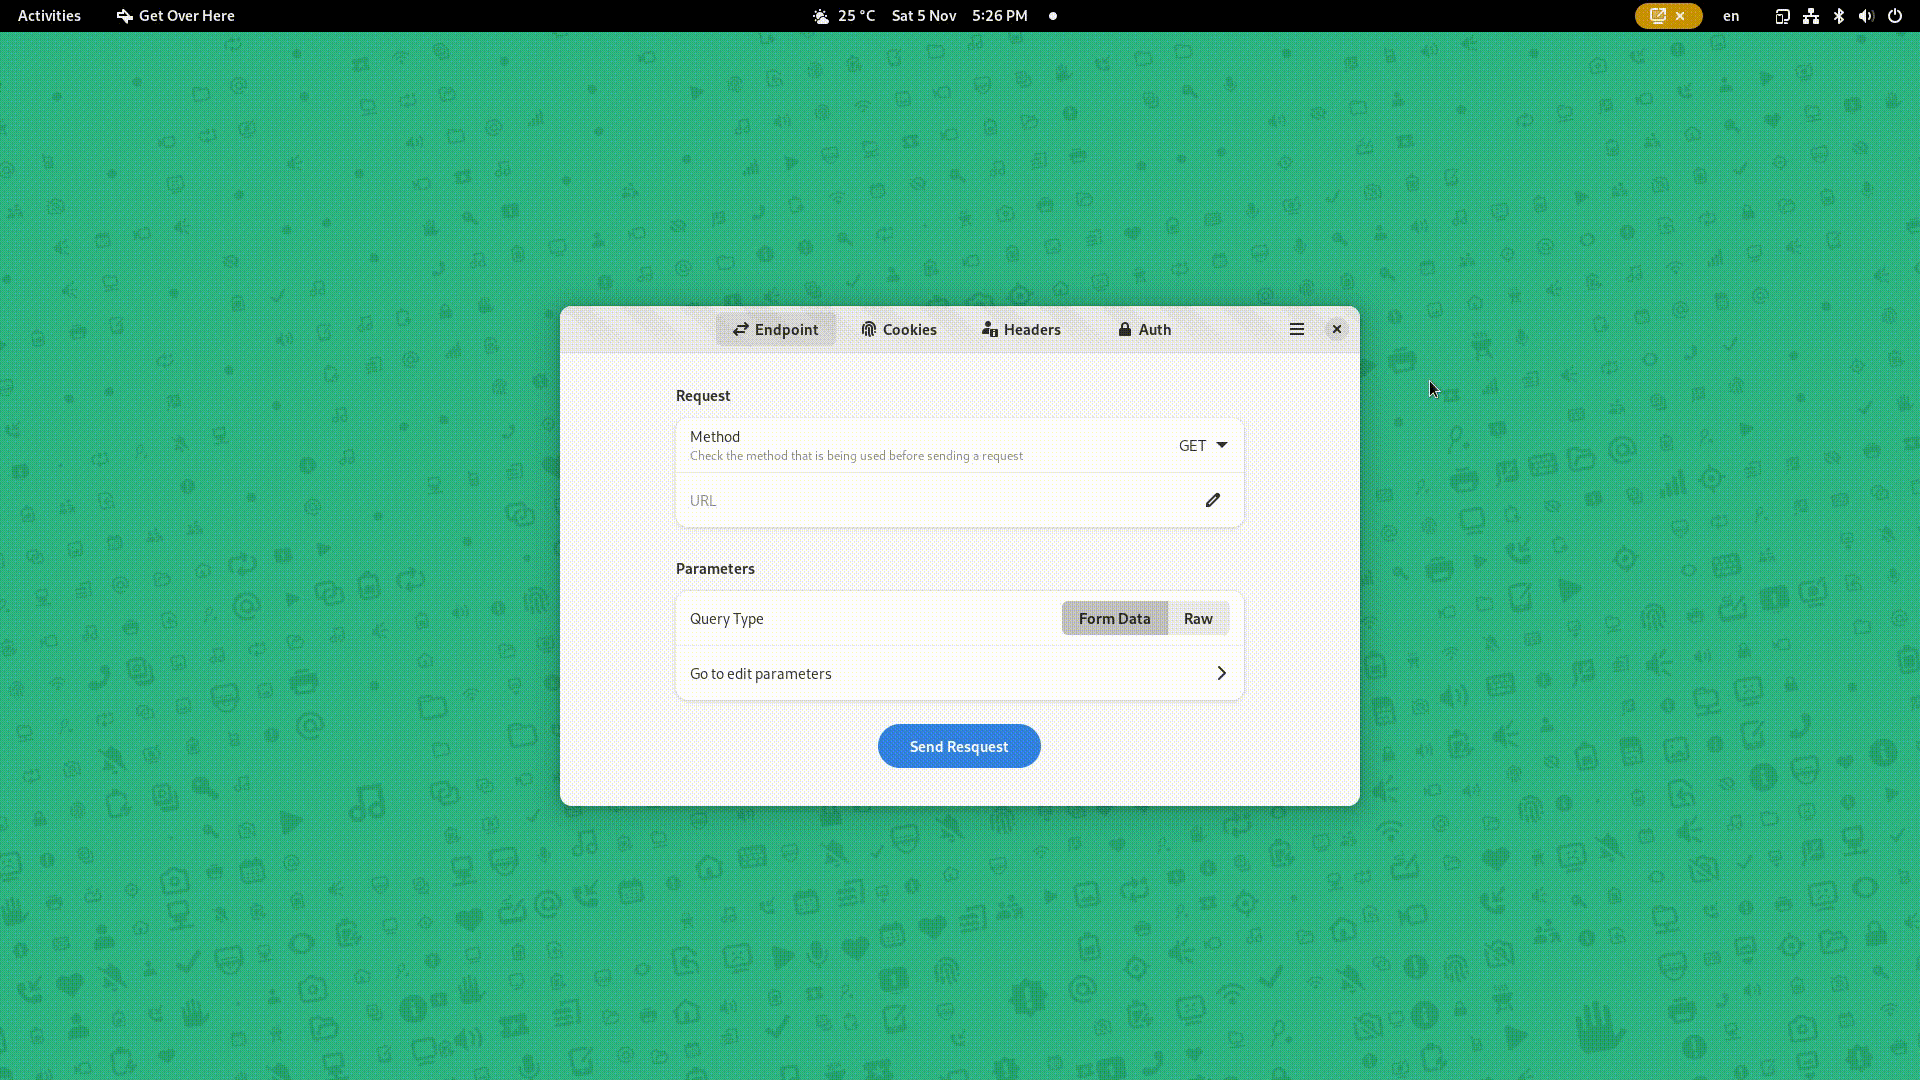Click the Send Resquest button
Screen dimensions: 1920x1080
point(959,745)
